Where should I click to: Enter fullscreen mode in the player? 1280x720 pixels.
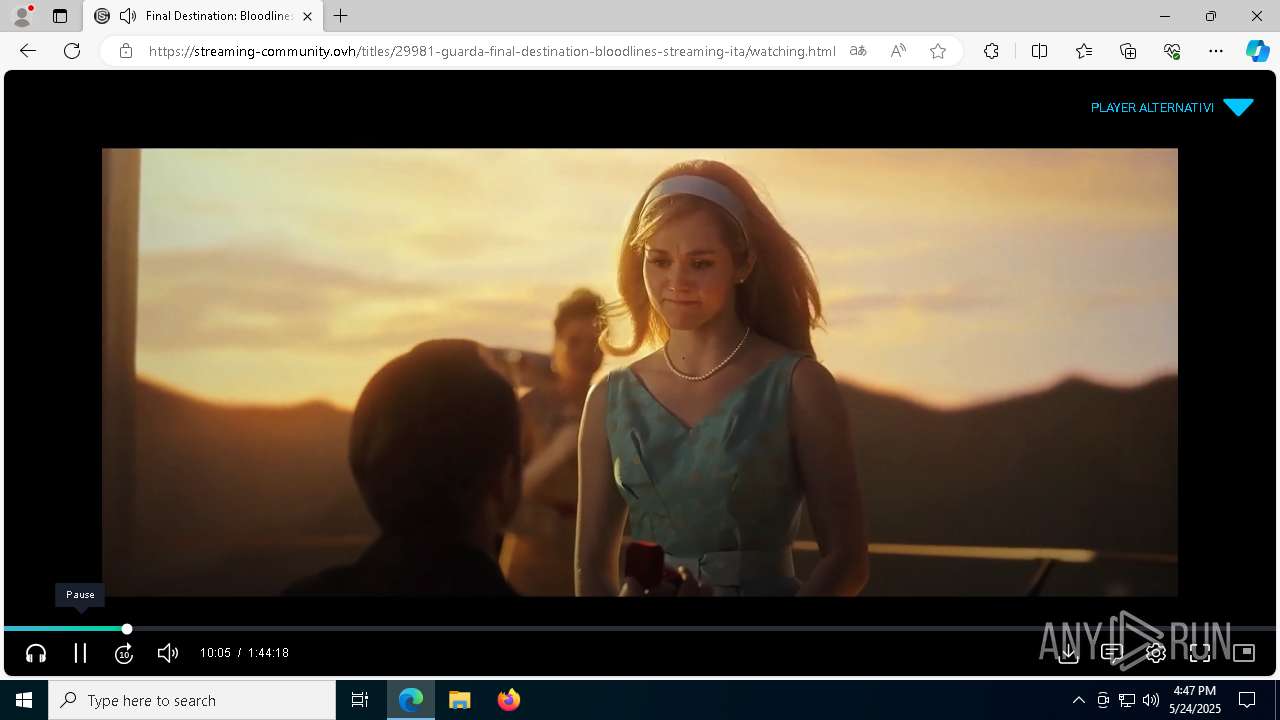point(1200,653)
